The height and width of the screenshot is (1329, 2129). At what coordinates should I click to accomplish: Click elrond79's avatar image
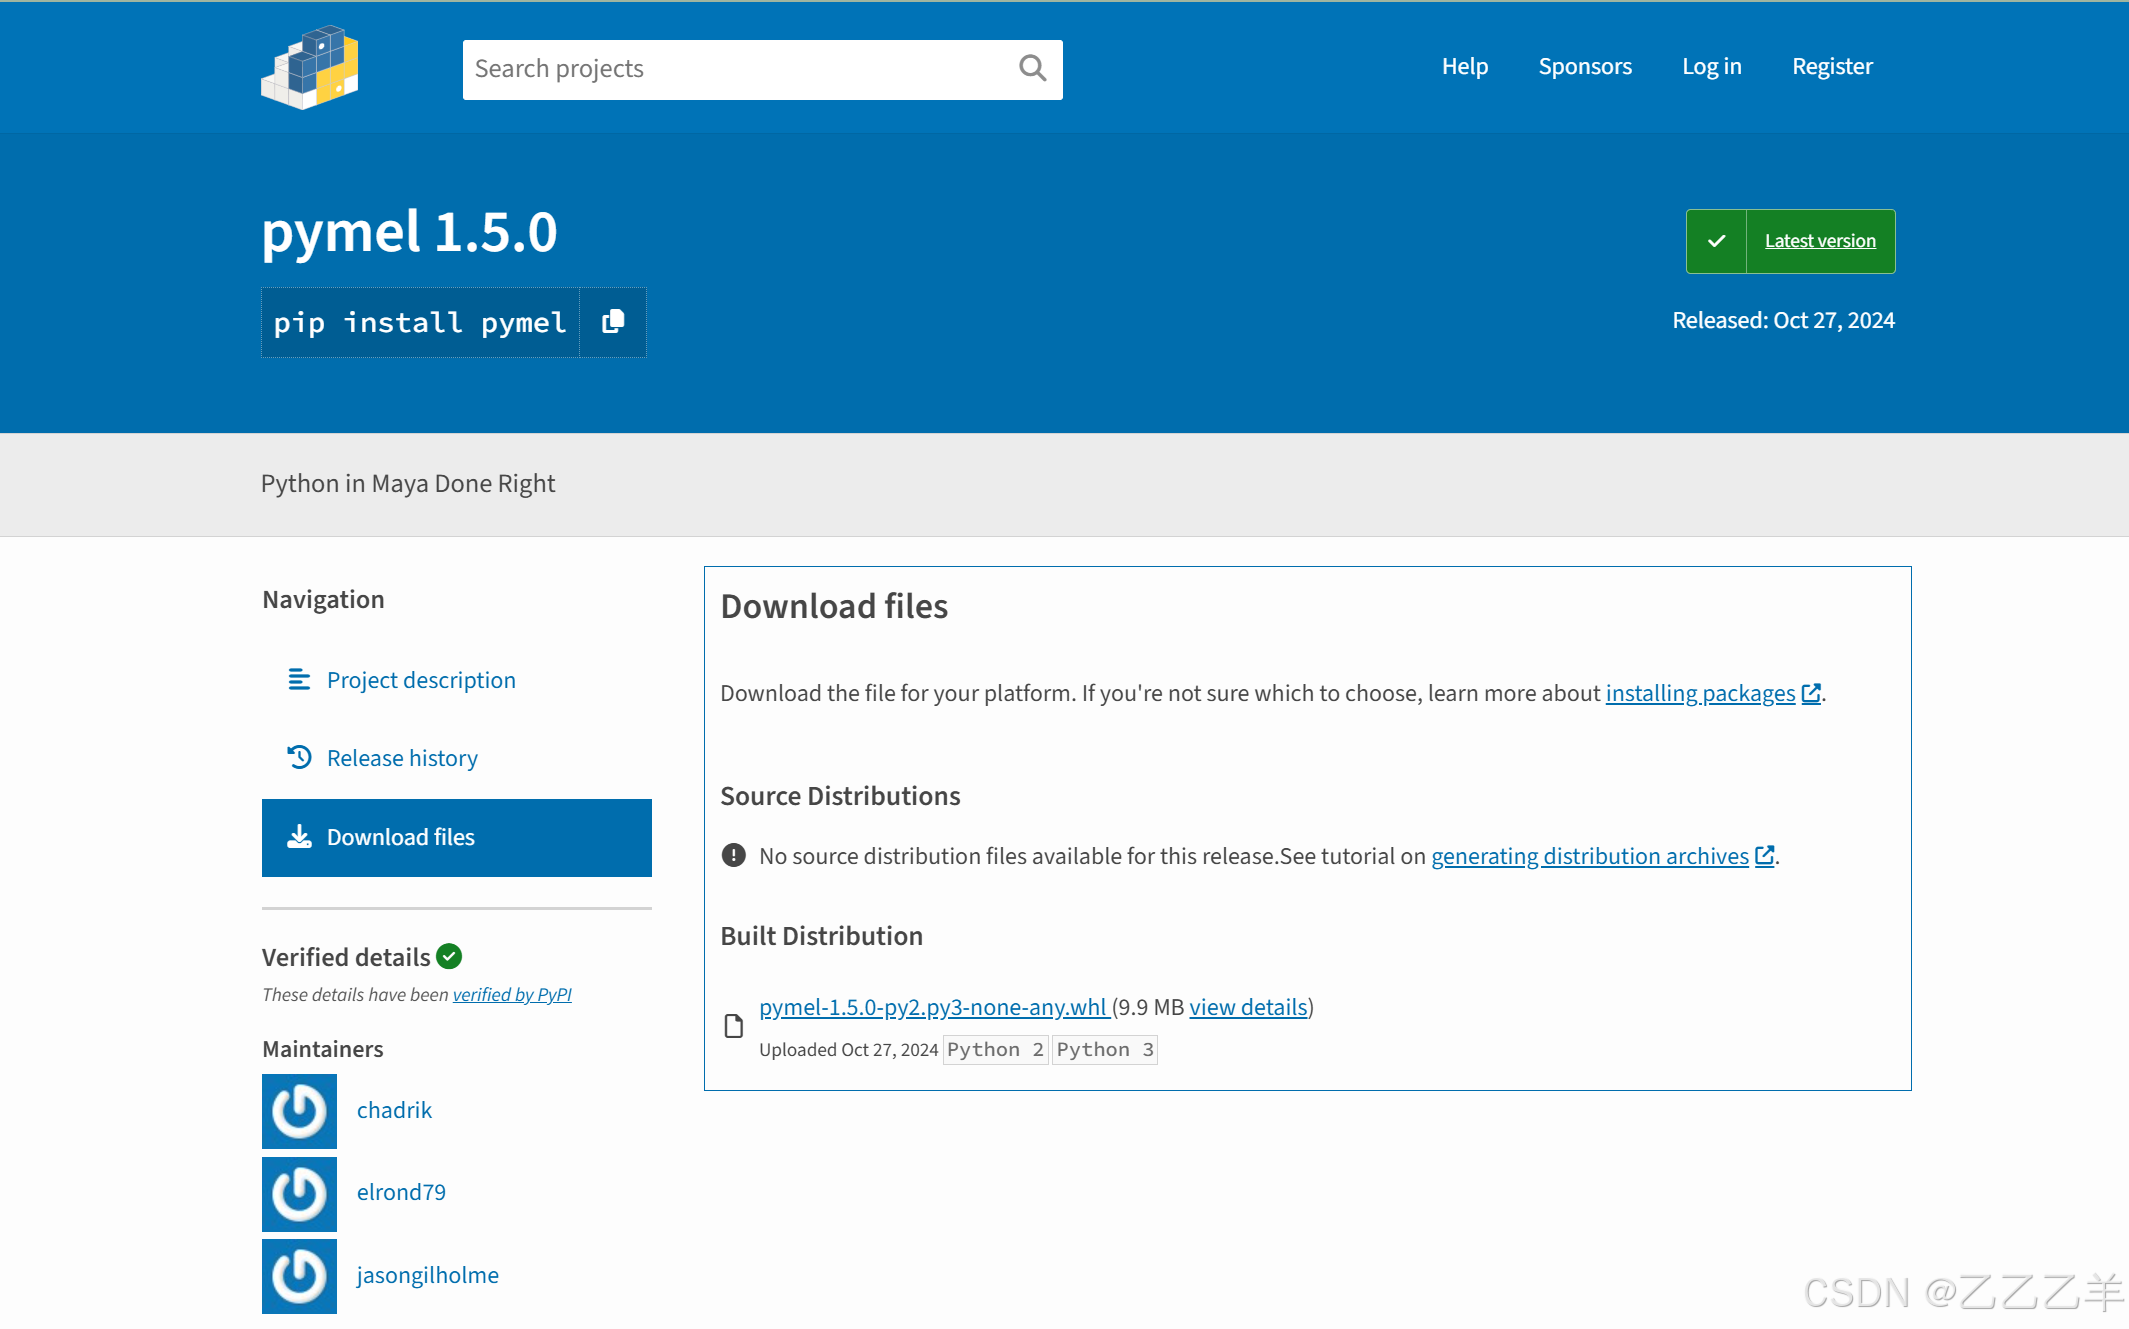(x=299, y=1194)
